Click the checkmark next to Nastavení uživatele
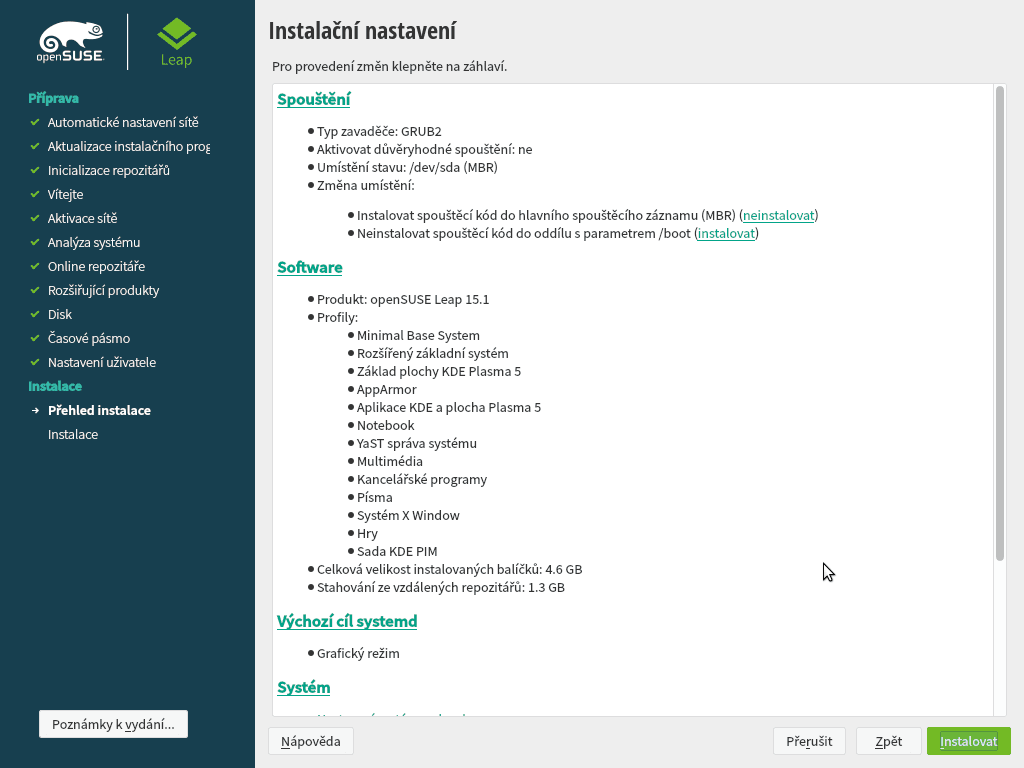 (x=35, y=362)
